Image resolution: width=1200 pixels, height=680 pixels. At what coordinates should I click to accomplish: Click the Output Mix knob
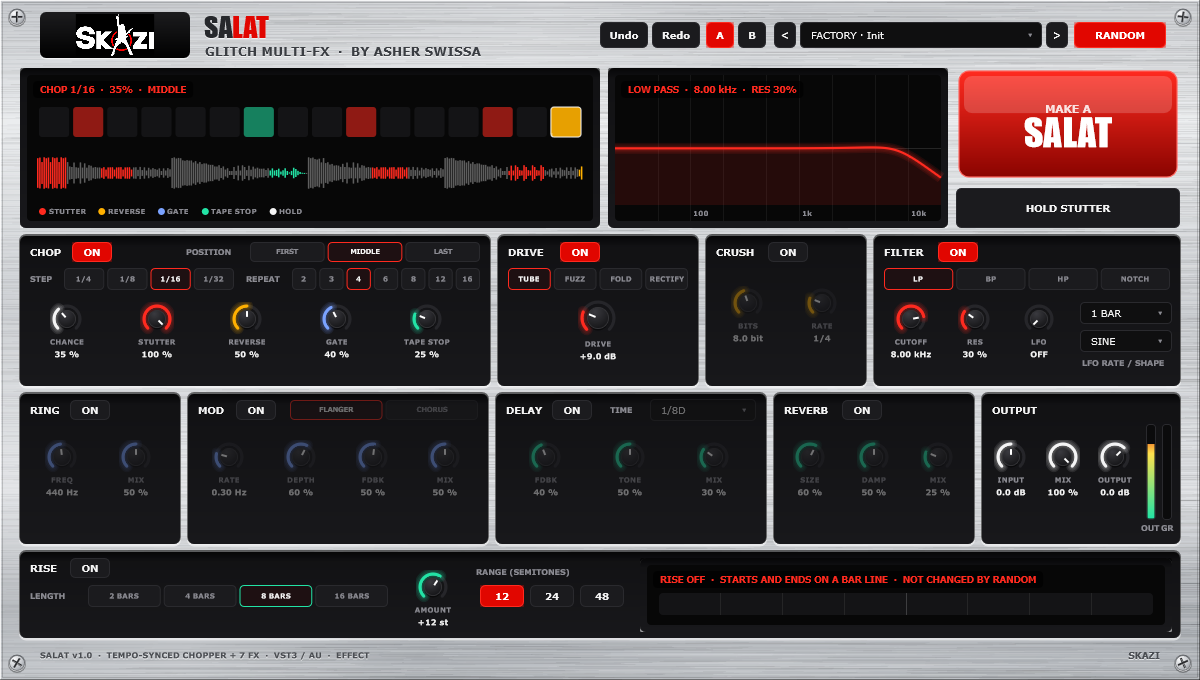1063,457
